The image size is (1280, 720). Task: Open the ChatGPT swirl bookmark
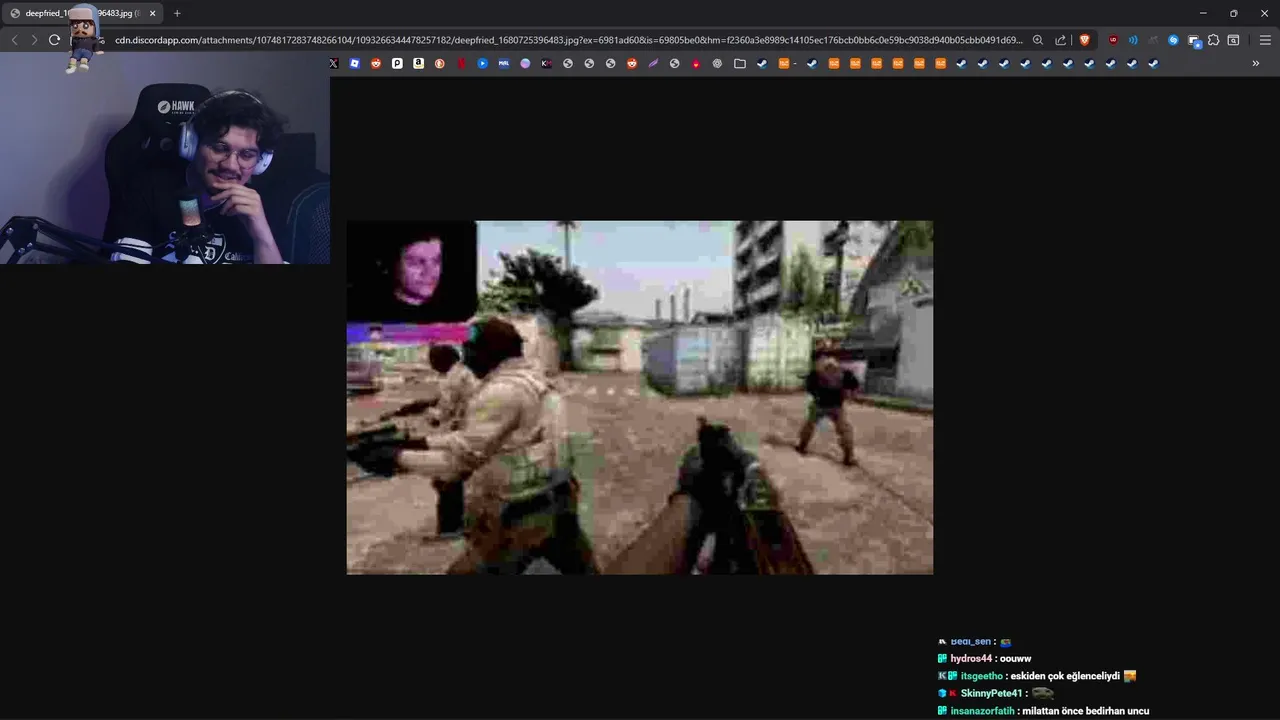coord(717,63)
